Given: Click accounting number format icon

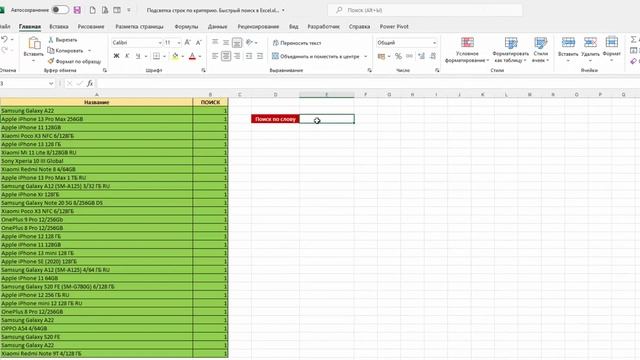Looking at the screenshot, I should click(381, 56).
